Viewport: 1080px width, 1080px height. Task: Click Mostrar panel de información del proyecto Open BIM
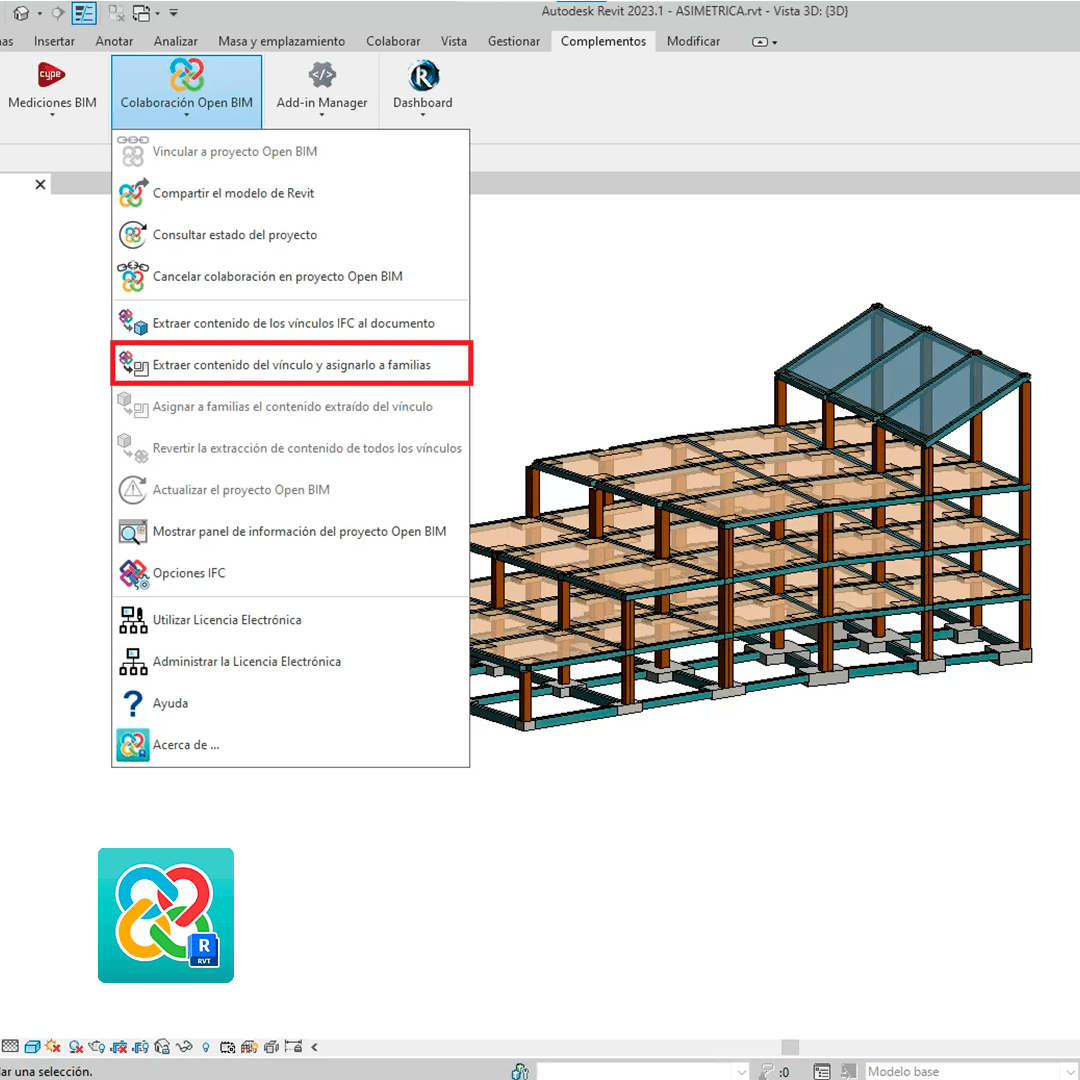pyautogui.click(x=299, y=531)
